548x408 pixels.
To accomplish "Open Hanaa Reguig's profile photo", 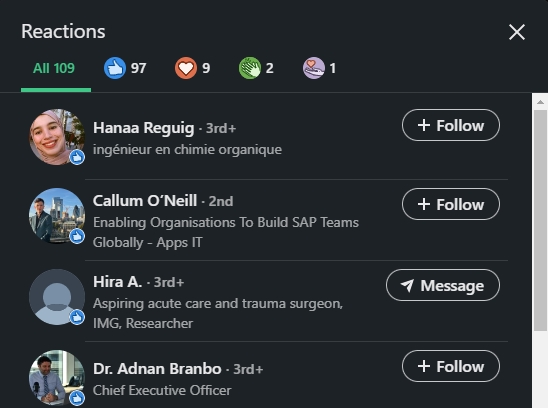I will [57, 137].
